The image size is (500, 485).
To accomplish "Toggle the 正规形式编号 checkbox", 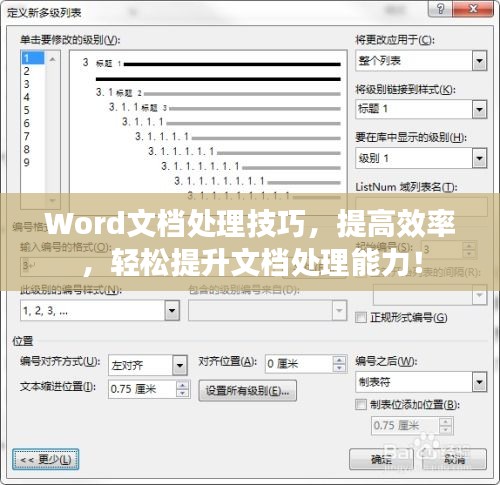I will pos(361,317).
